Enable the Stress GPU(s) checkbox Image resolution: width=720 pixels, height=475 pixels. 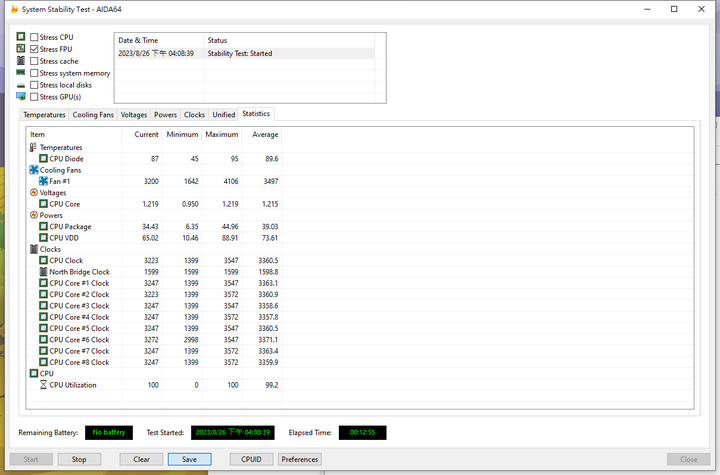coord(34,96)
